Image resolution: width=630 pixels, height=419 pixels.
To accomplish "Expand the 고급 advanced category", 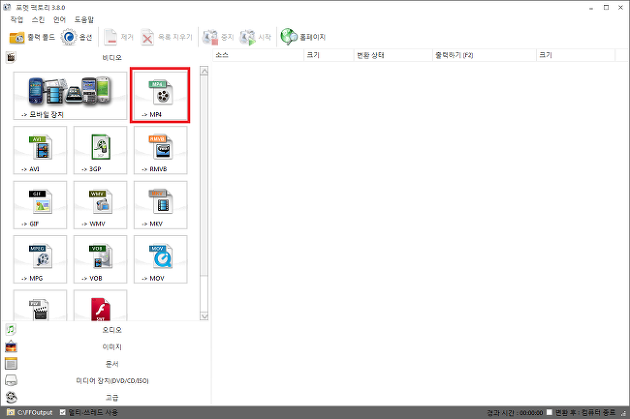I will [x=106, y=398].
